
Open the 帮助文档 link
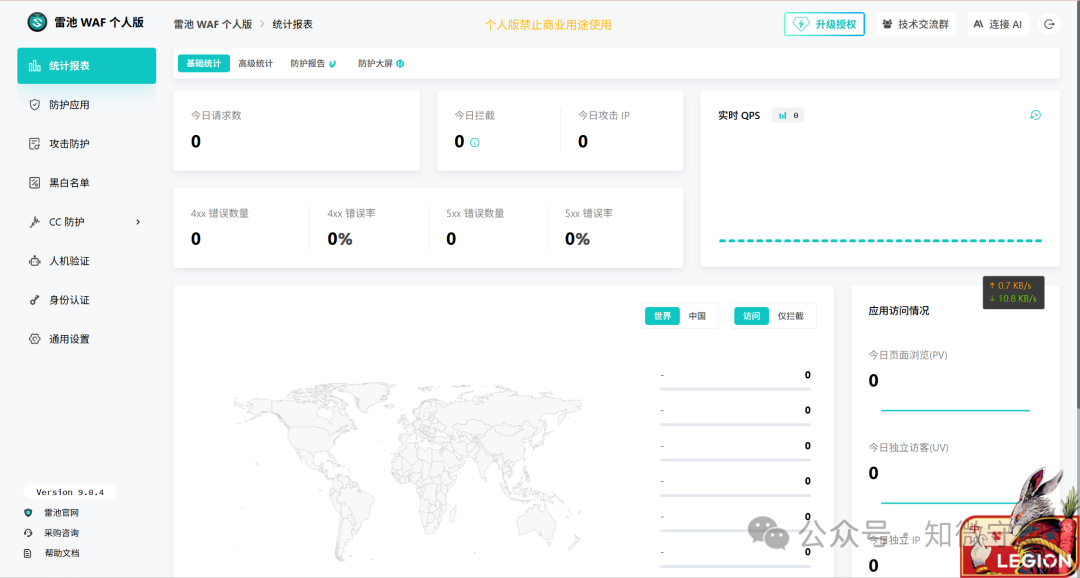pos(61,553)
